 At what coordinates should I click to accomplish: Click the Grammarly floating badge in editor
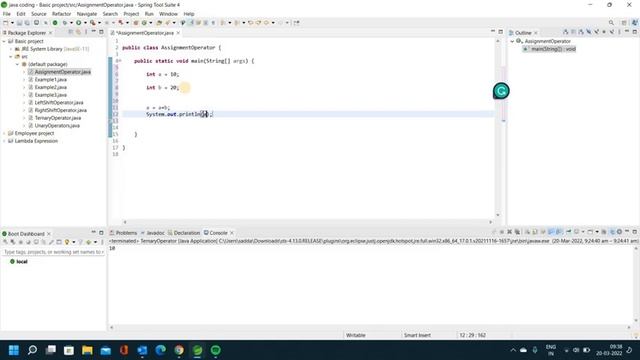pos(501,91)
